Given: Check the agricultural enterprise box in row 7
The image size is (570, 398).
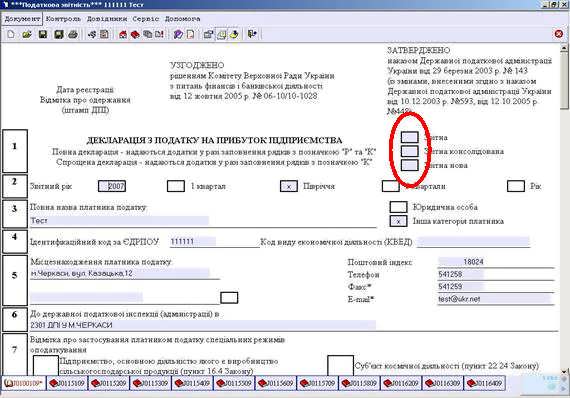Looking at the screenshot, I should coord(46,366).
